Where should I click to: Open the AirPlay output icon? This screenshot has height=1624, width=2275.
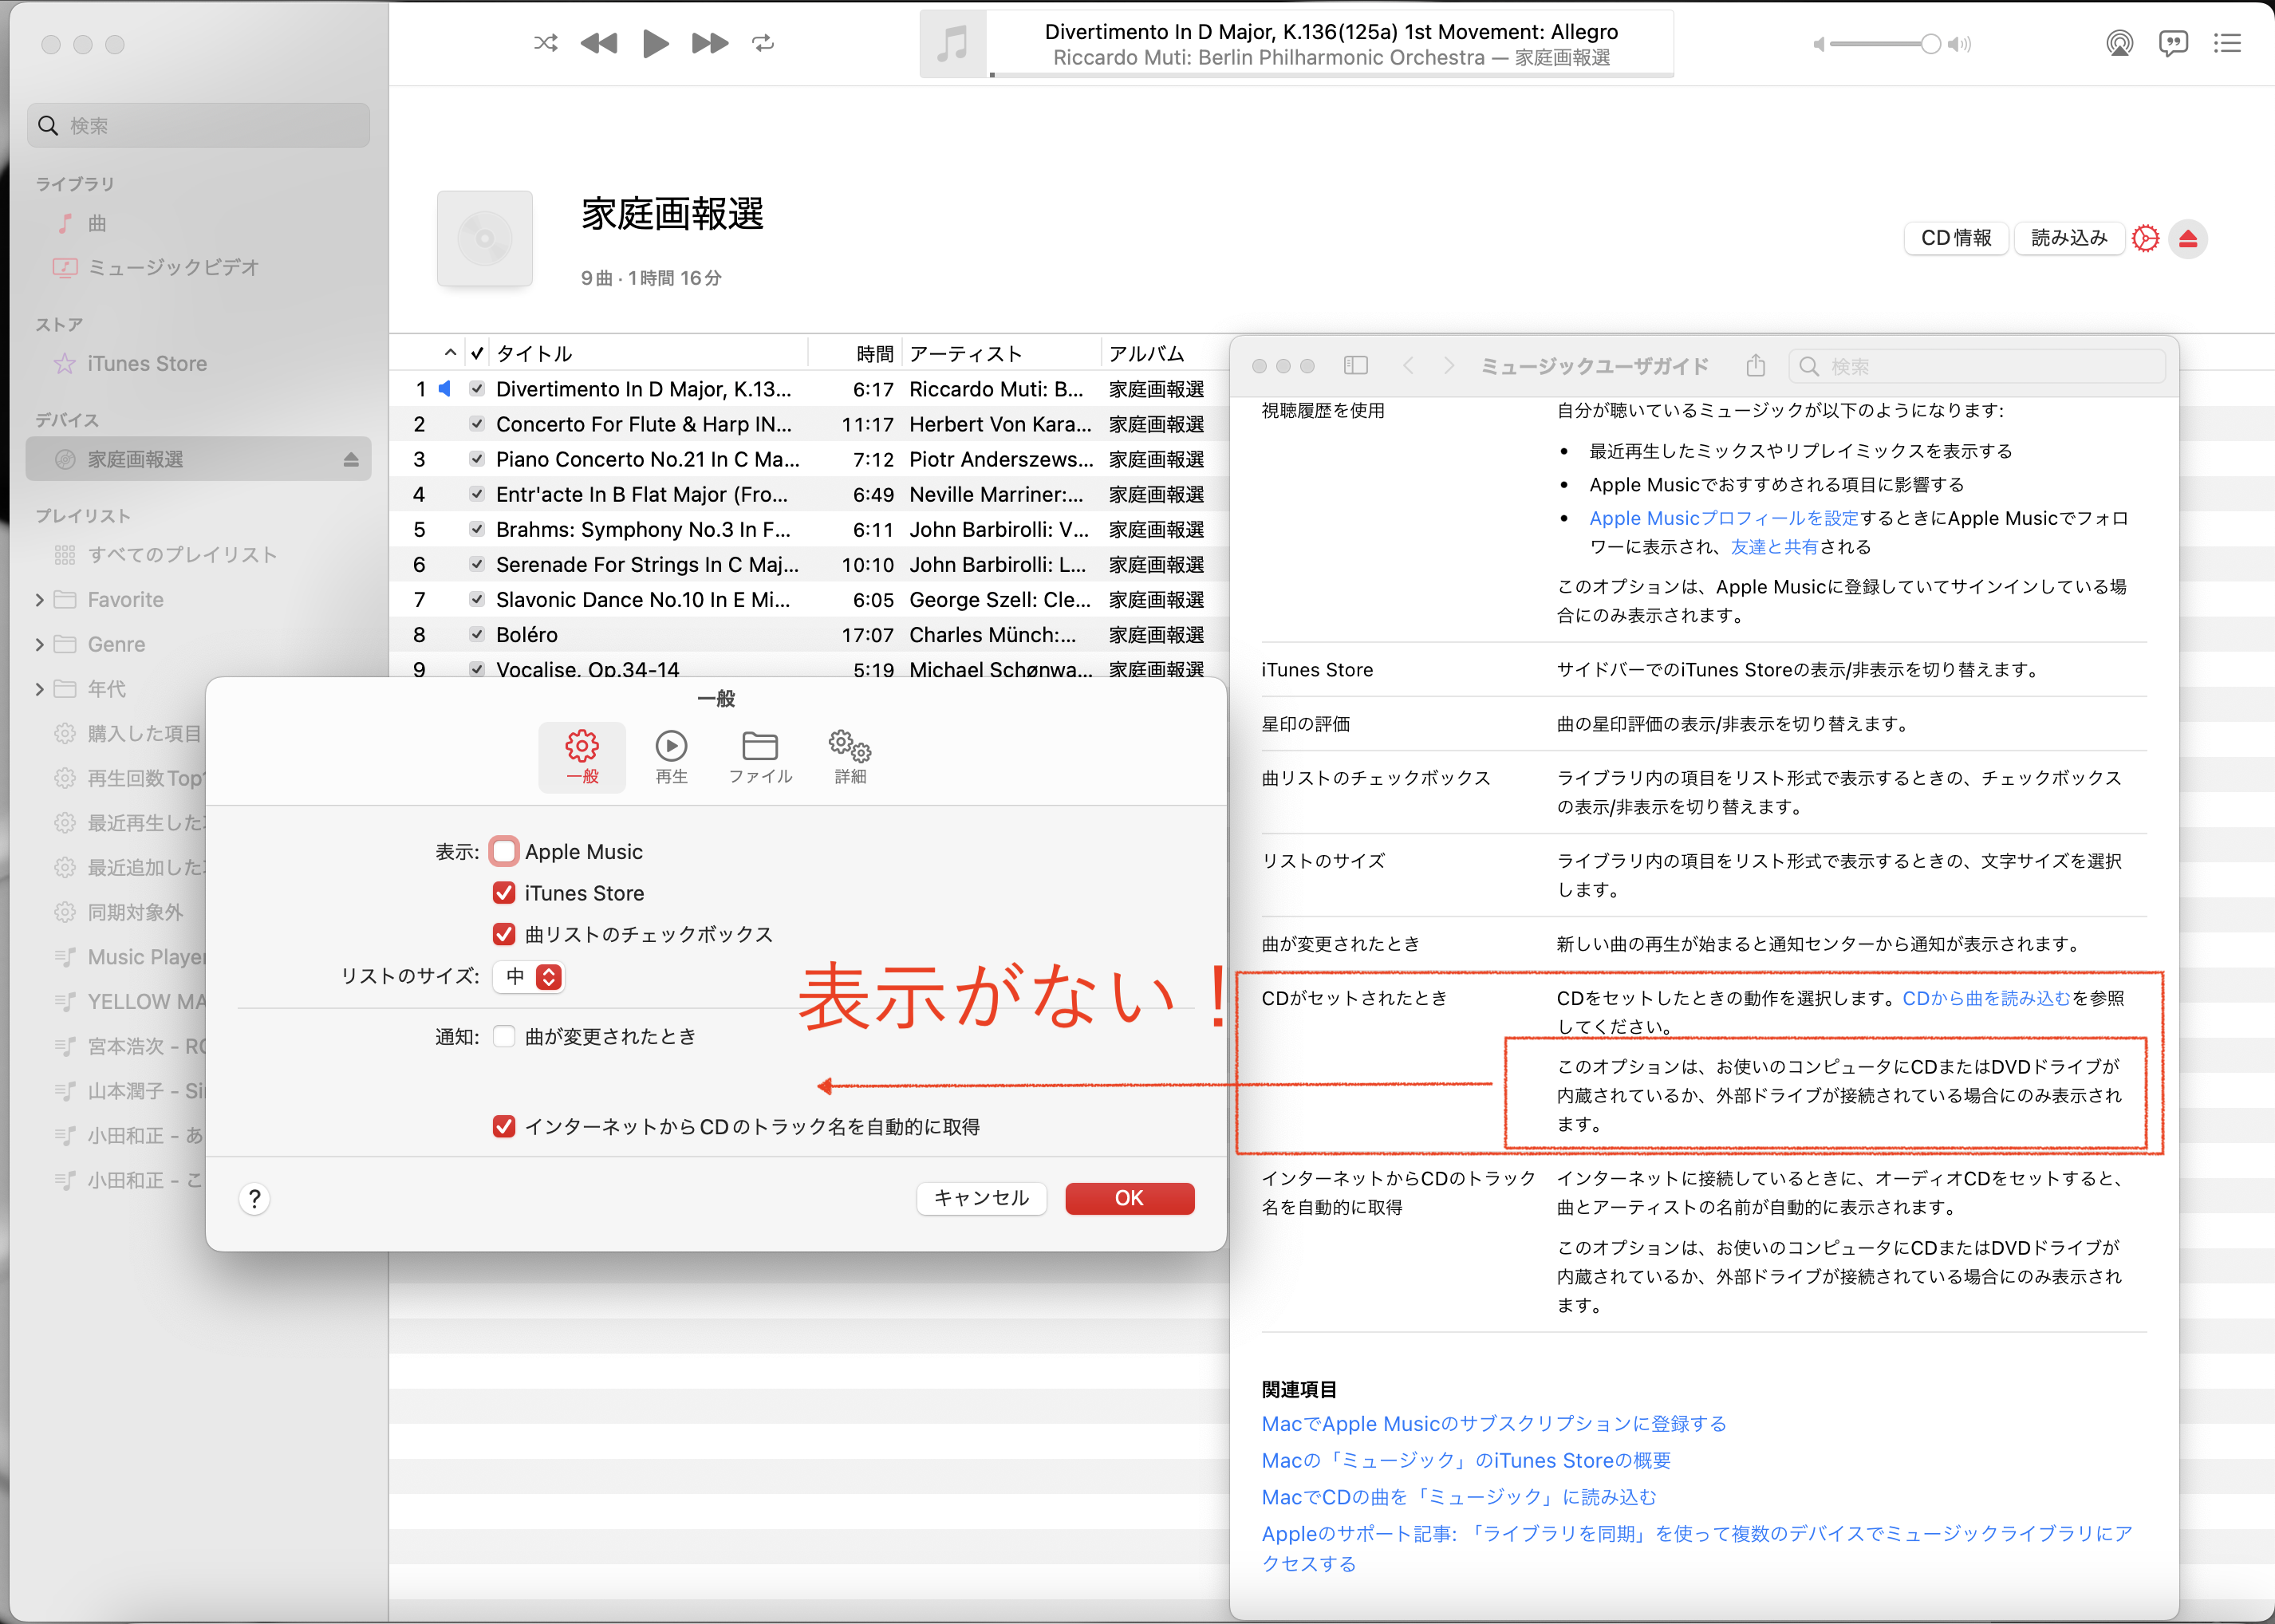(x=2119, y=43)
